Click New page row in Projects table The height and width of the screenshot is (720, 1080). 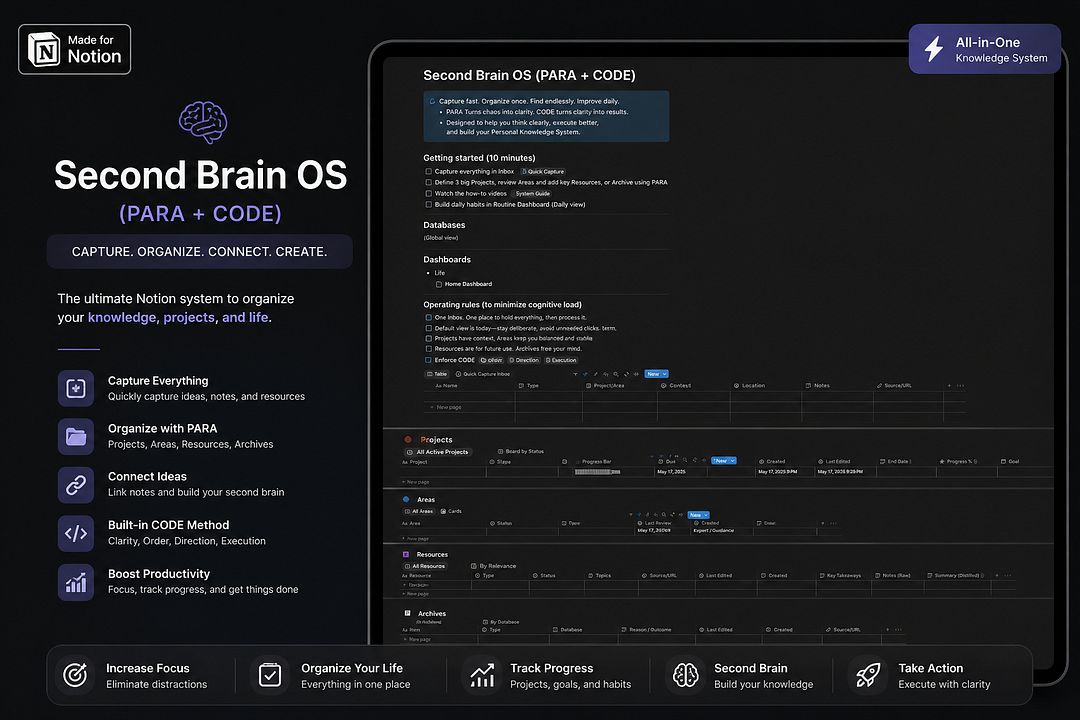tap(415, 482)
